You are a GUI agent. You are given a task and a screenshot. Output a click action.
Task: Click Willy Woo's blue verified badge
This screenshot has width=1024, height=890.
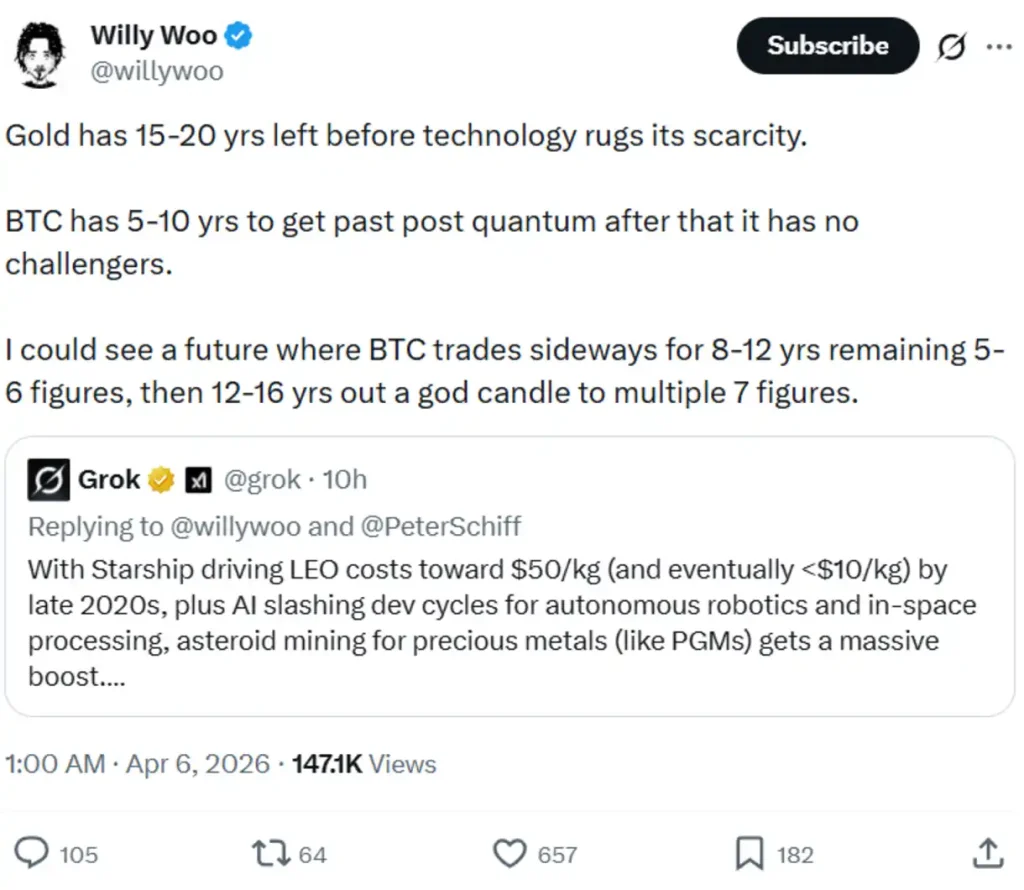coord(238,34)
